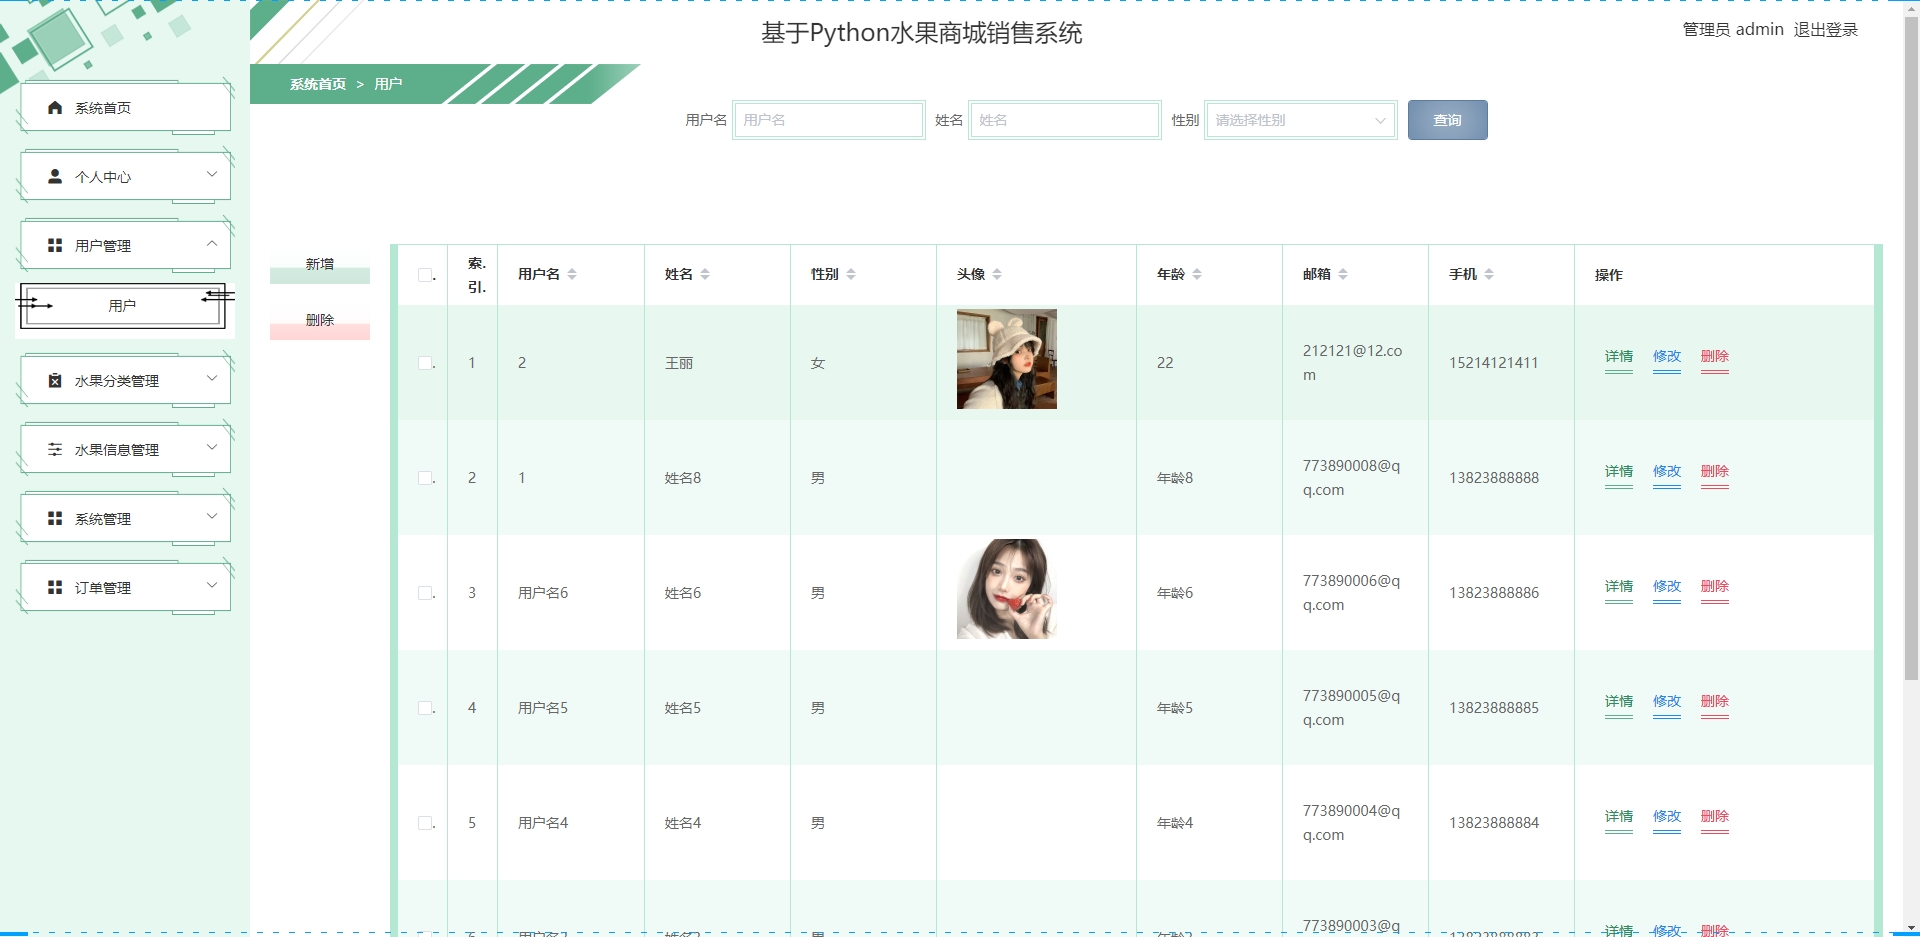View 详情 for user 王丽
The height and width of the screenshot is (937, 1920).
(x=1618, y=357)
